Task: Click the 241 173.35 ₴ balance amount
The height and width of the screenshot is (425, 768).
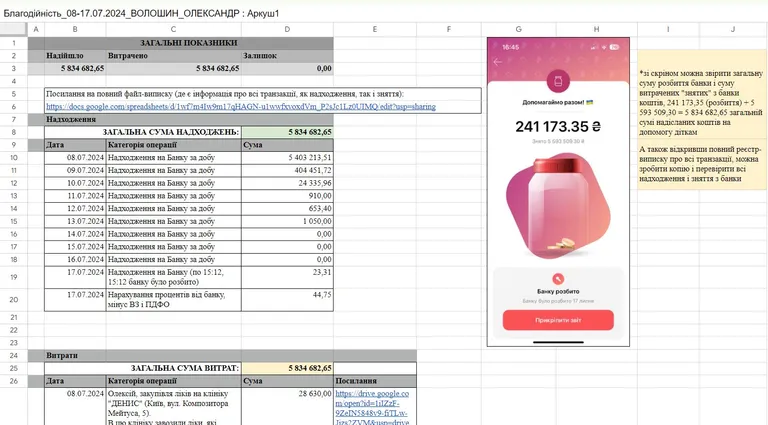Action: (x=558, y=127)
